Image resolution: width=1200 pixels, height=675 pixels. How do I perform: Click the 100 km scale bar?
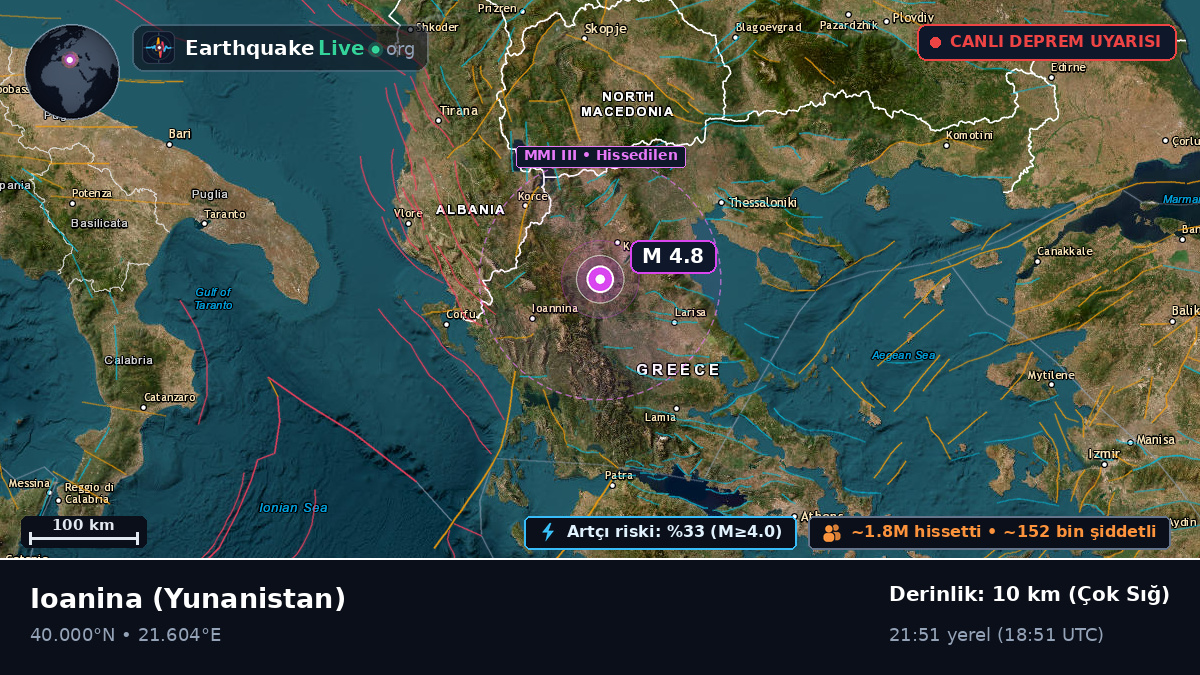click(84, 531)
